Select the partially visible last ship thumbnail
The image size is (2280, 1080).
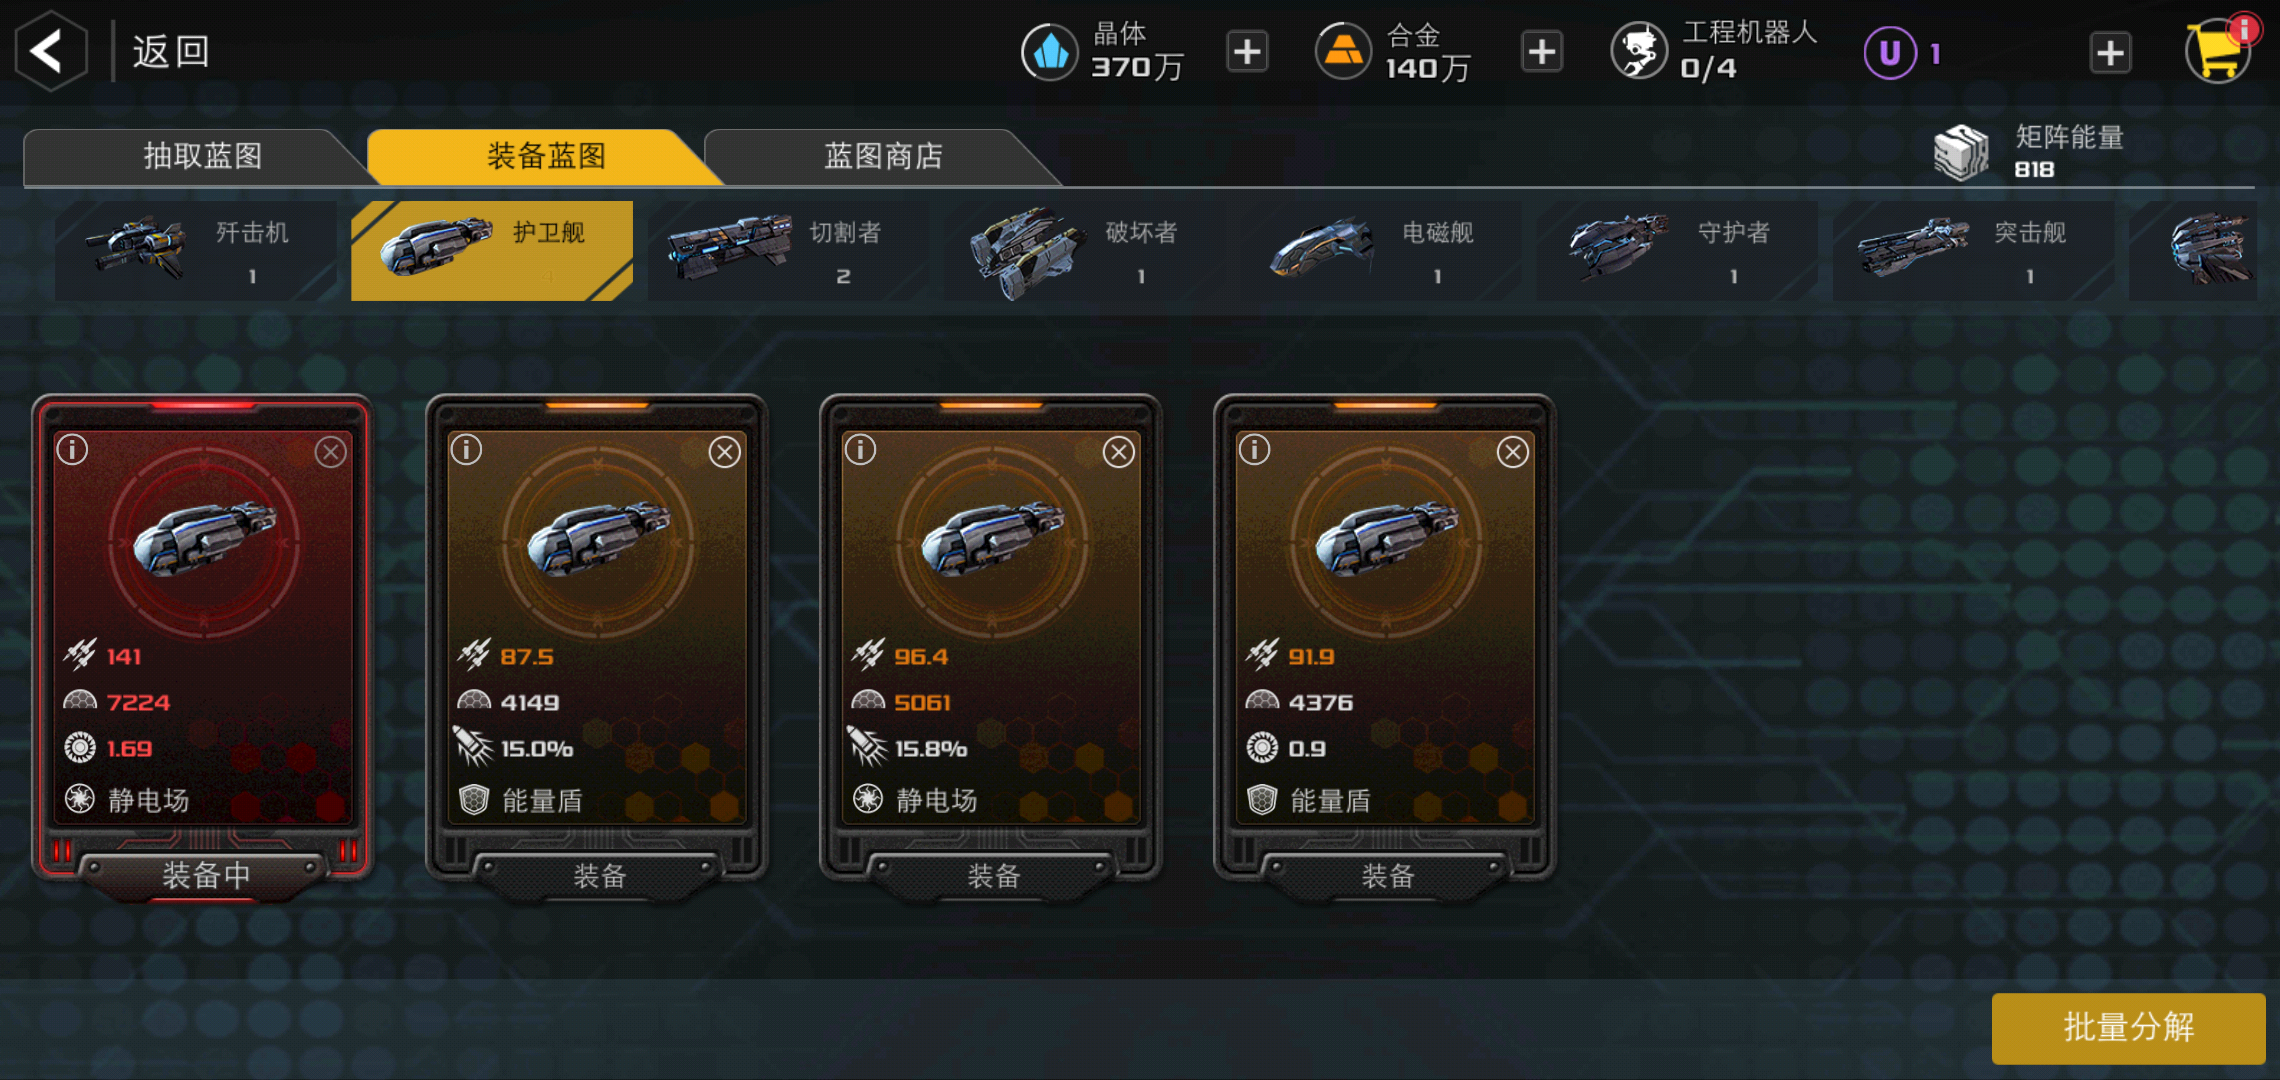(2193, 250)
